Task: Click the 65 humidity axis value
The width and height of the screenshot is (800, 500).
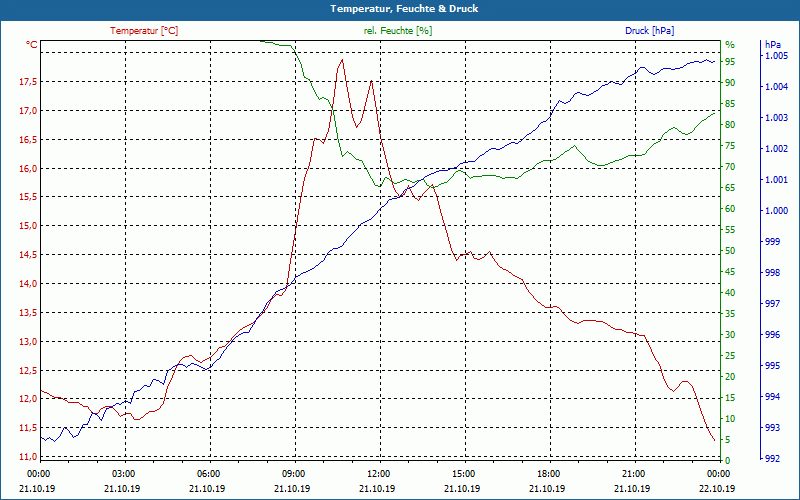Action: 730,188
